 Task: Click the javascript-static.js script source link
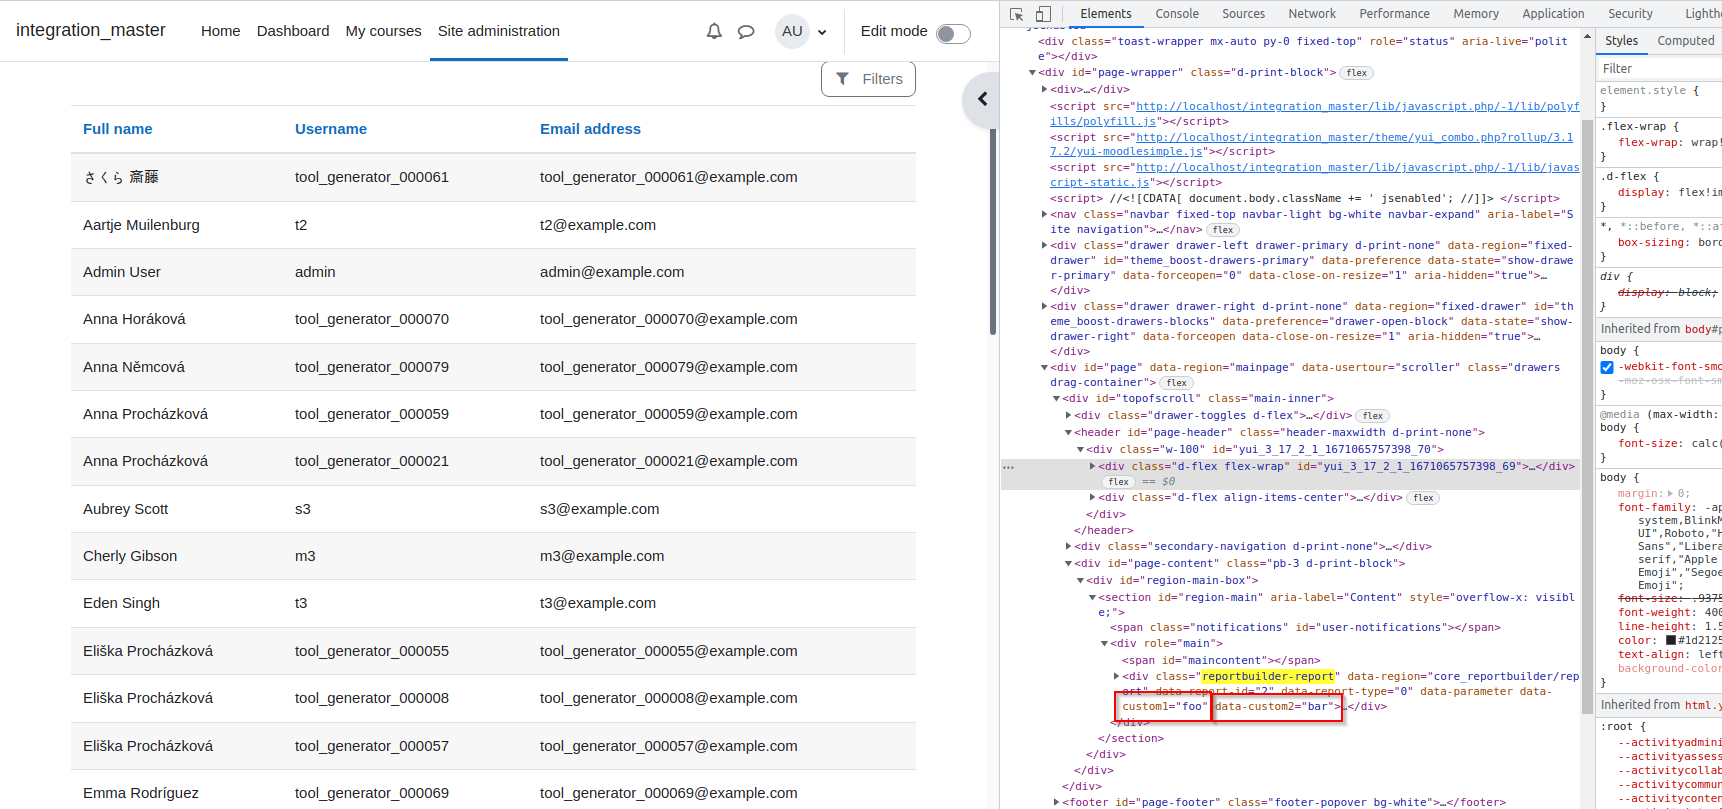click(x=1314, y=175)
